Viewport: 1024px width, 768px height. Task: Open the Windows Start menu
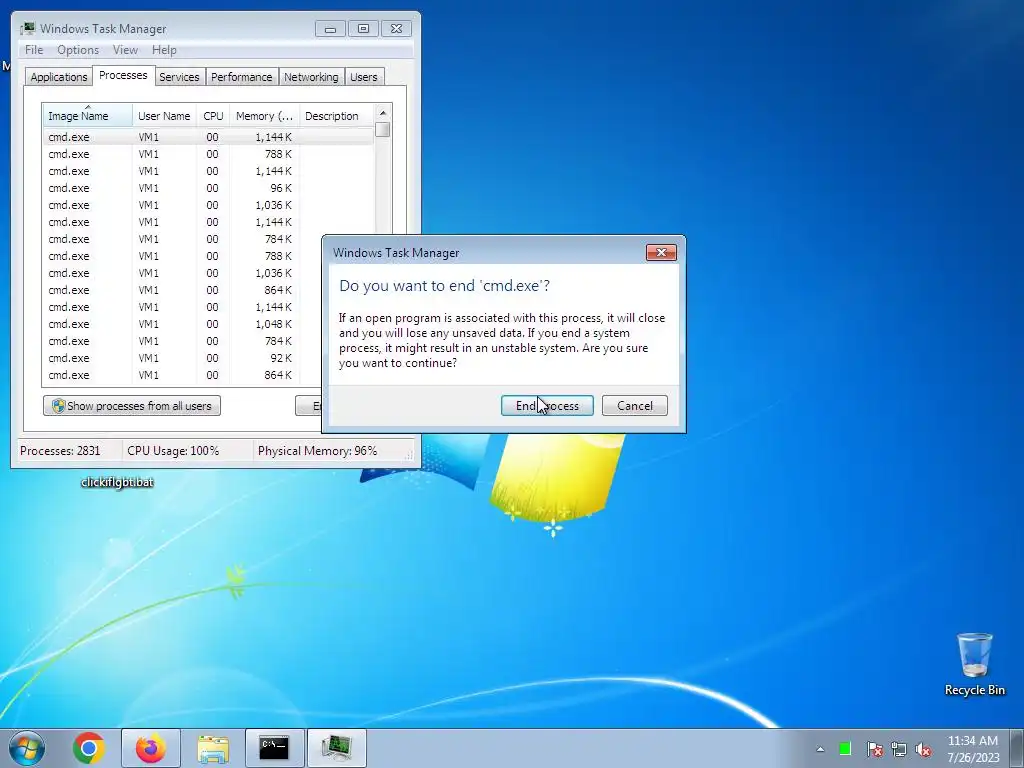(26, 748)
